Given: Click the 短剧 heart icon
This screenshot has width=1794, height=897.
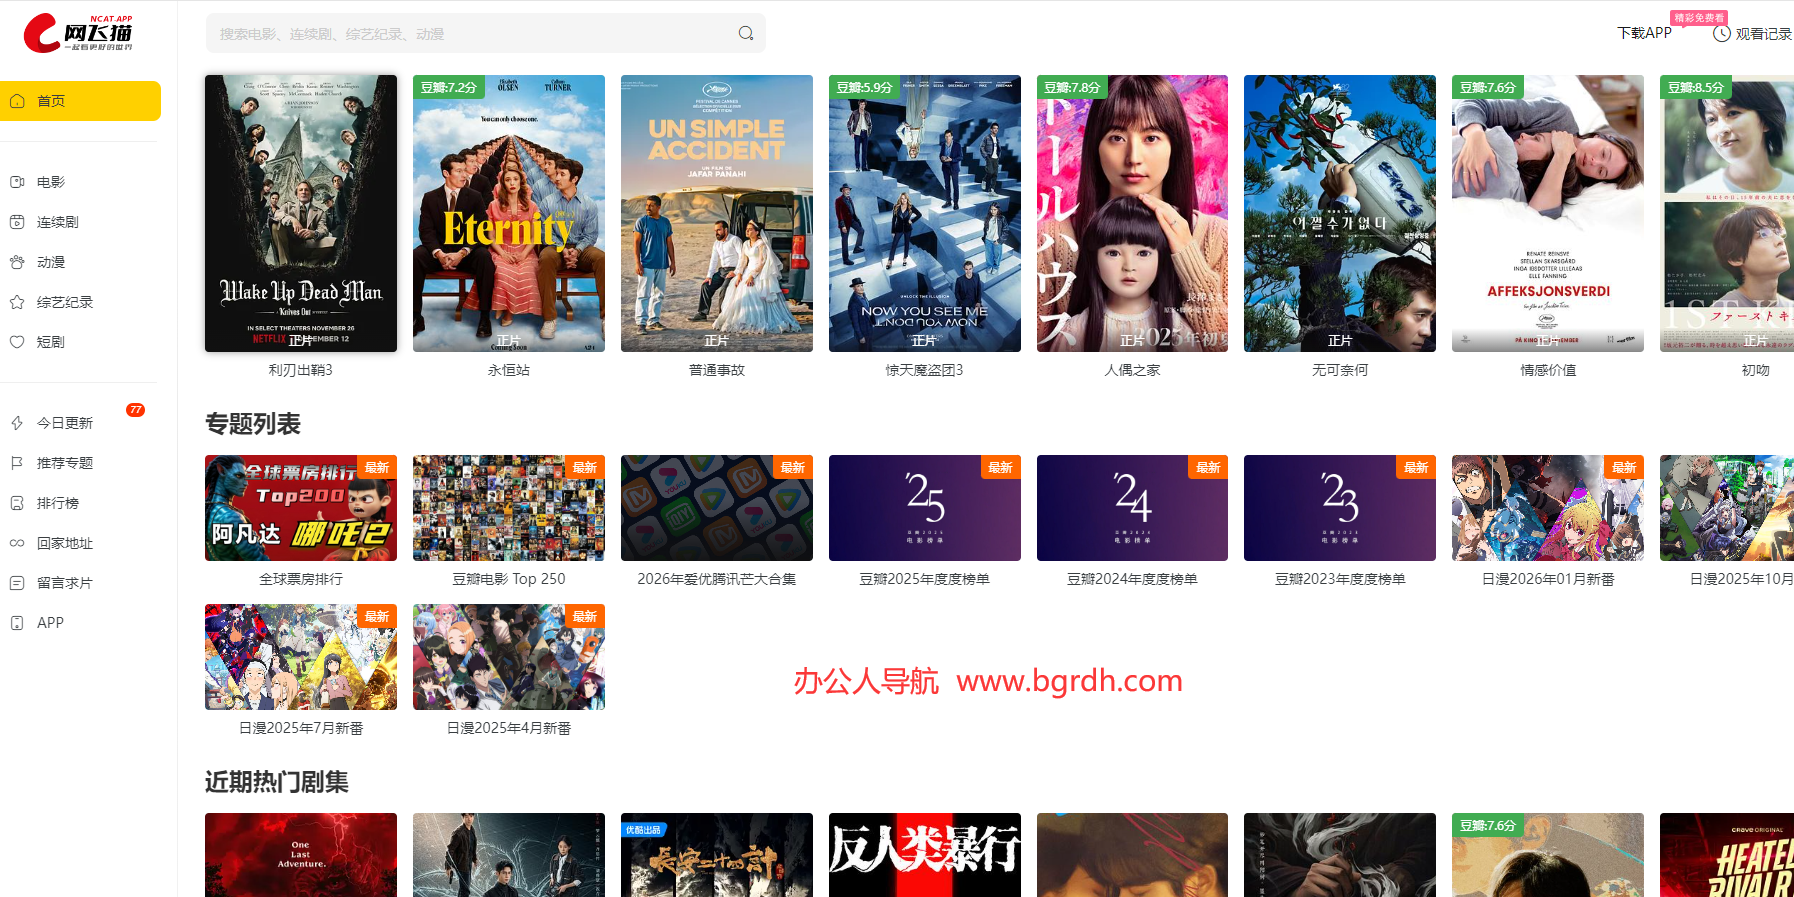Looking at the screenshot, I should pyautogui.click(x=17, y=342).
